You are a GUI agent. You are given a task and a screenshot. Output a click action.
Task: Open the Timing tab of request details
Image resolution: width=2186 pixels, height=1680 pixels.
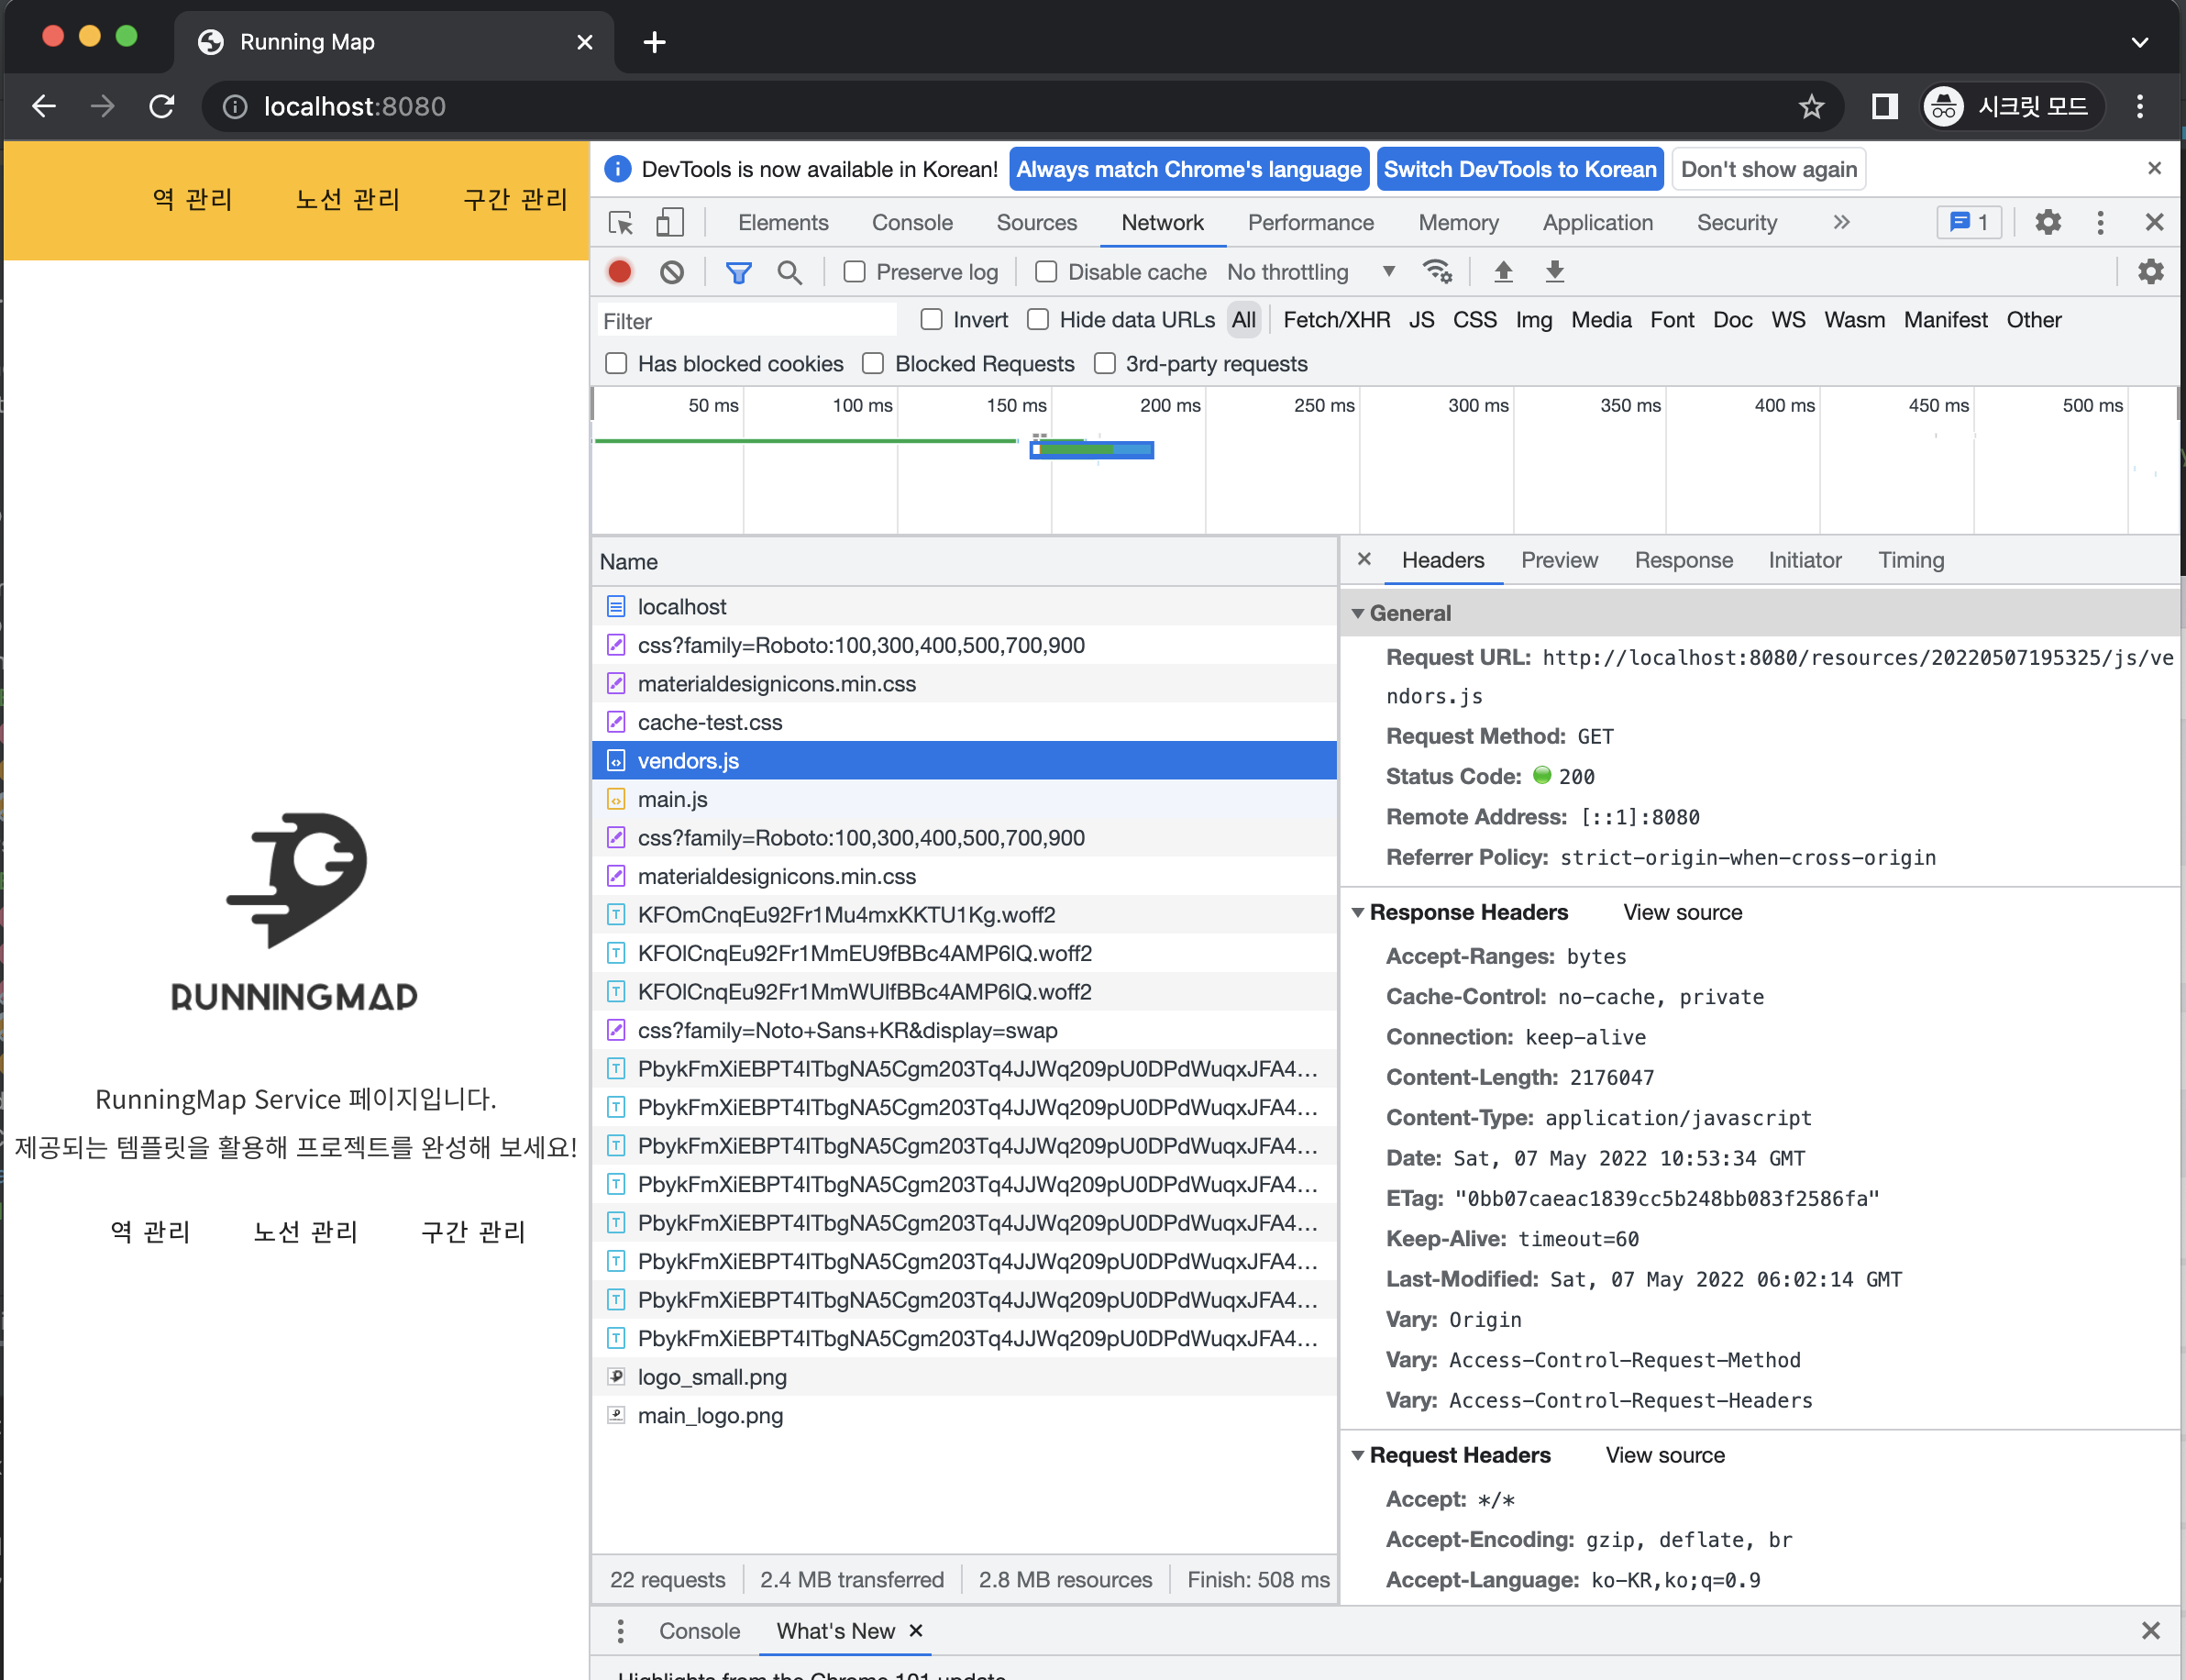tap(1910, 560)
